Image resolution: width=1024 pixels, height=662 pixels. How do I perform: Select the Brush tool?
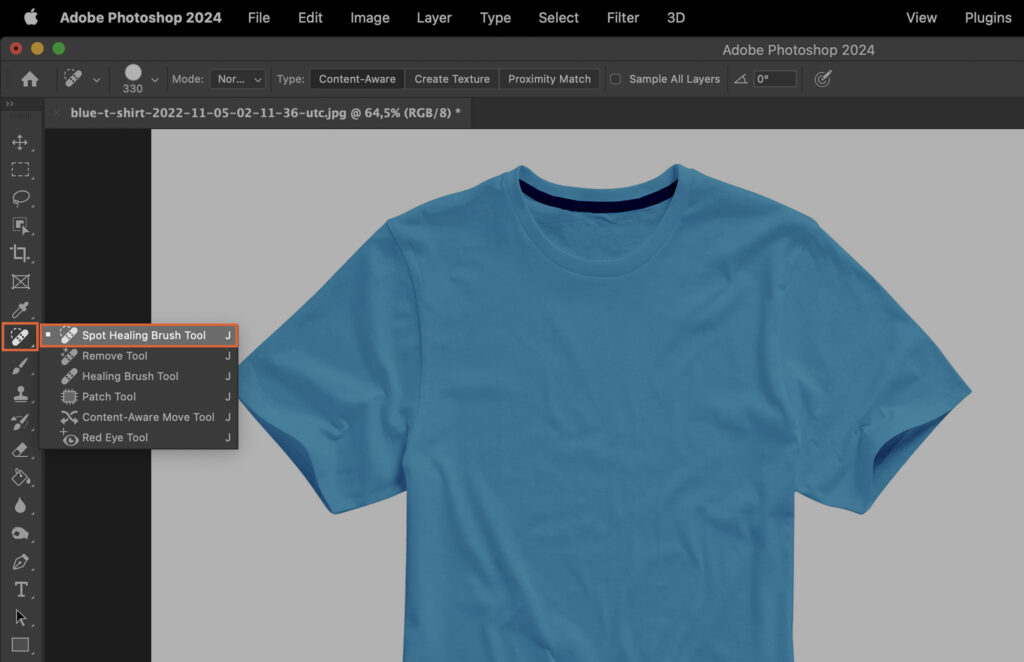pyautogui.click(x=20, y=365)
